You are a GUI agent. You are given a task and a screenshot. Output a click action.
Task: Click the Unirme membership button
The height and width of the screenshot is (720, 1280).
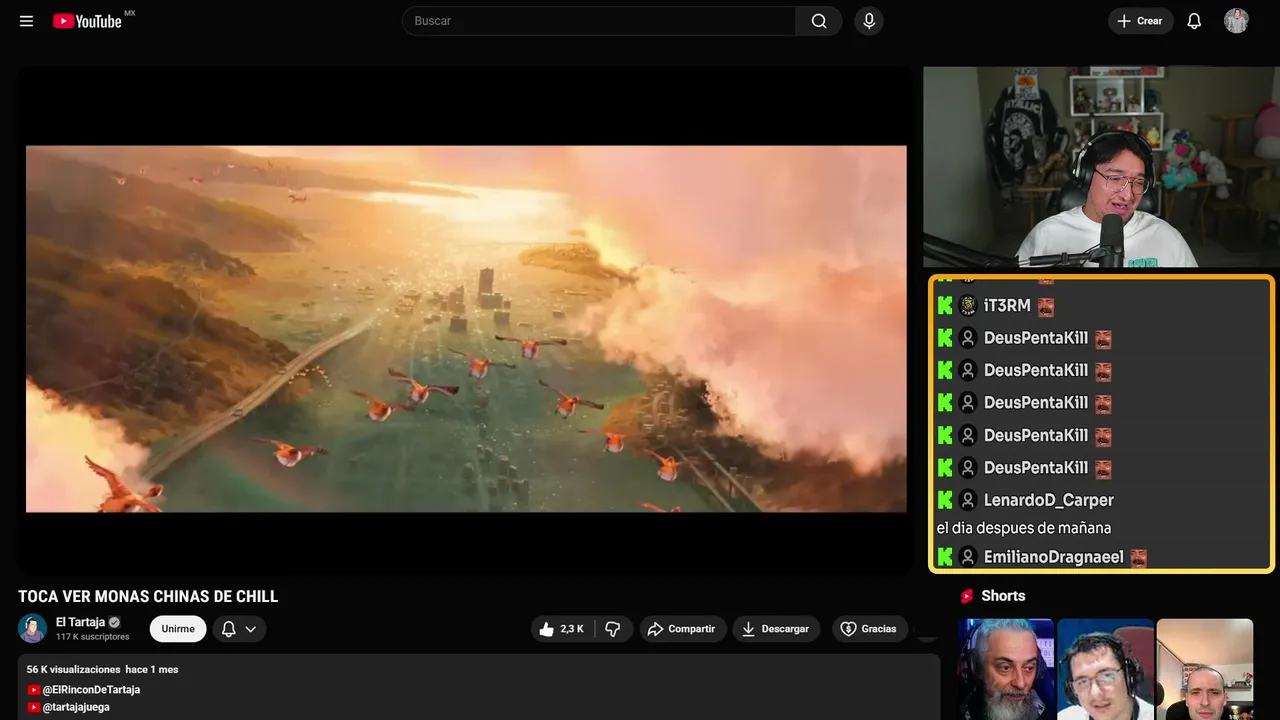(178, 629)
